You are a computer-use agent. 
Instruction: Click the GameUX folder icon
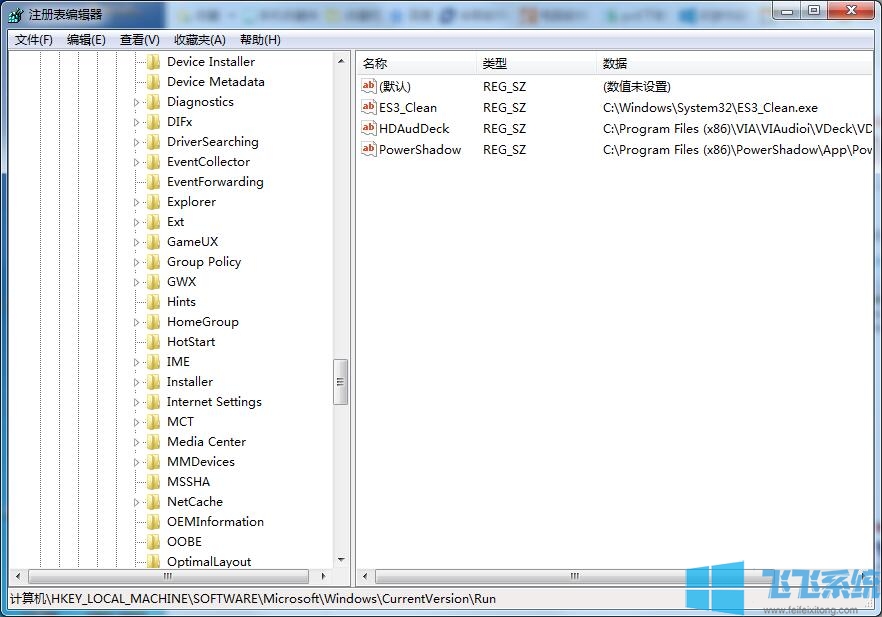tap(151, 241)
